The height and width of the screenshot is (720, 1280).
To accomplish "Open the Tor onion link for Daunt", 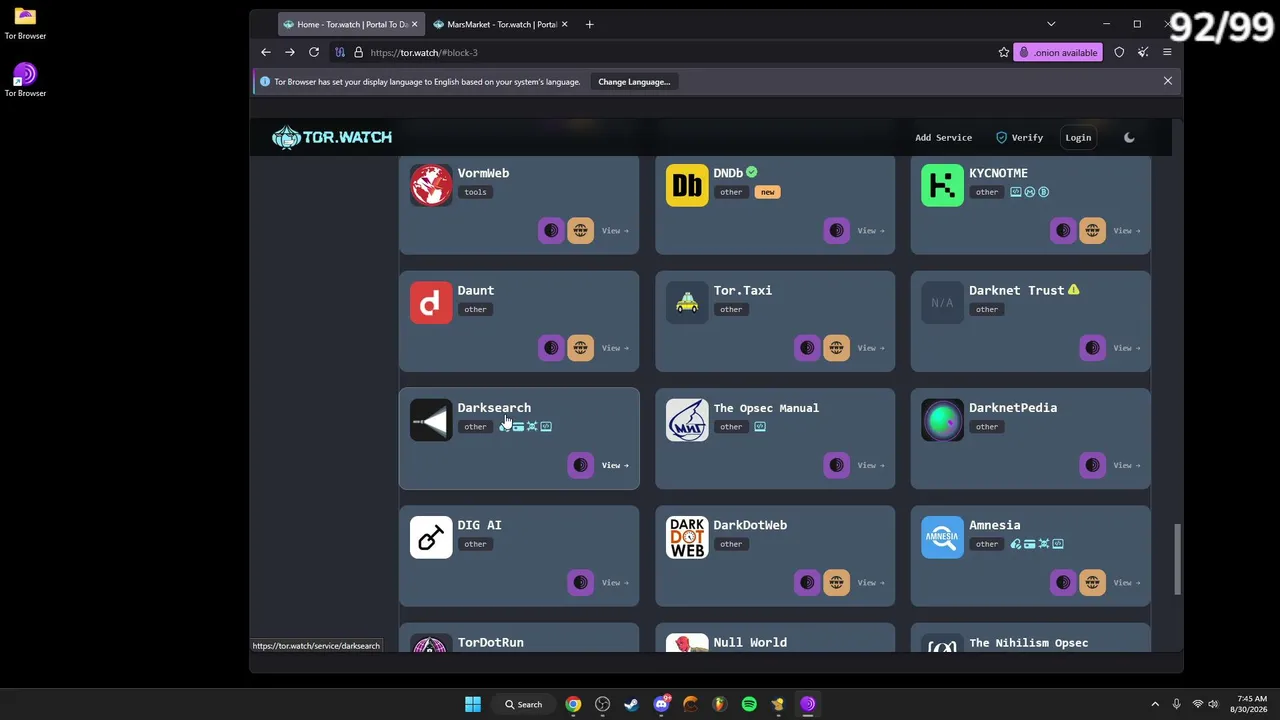I will pos(551,348).
